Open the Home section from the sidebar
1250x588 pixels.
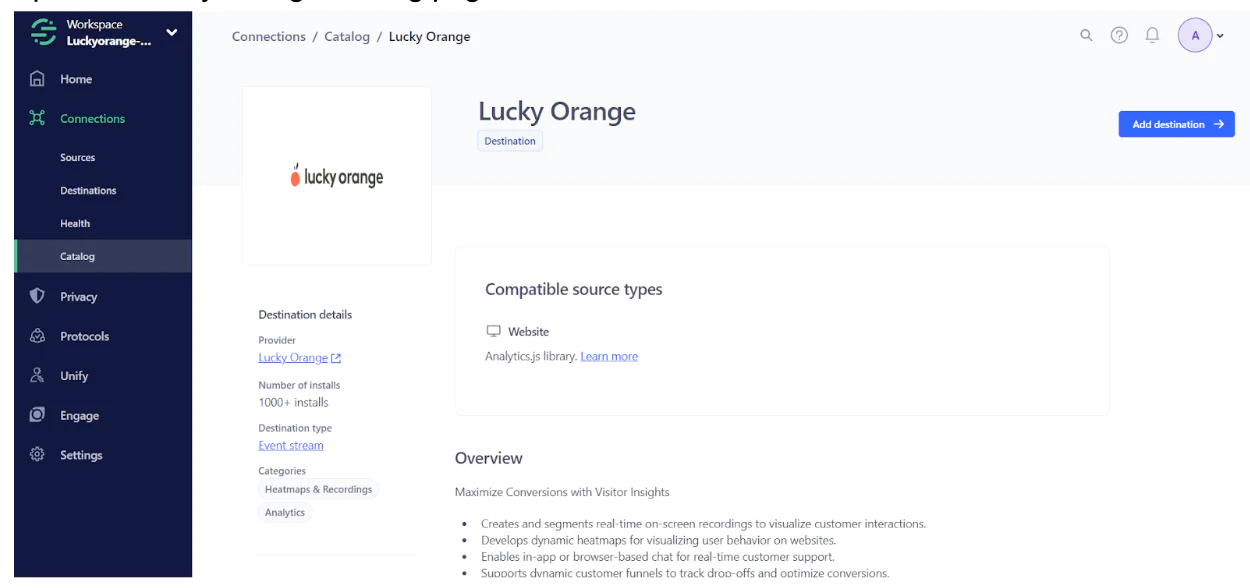36,79
